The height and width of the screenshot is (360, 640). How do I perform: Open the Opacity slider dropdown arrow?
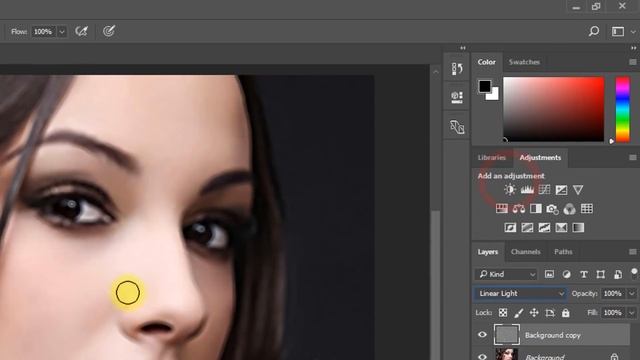[x=632, y=293]
